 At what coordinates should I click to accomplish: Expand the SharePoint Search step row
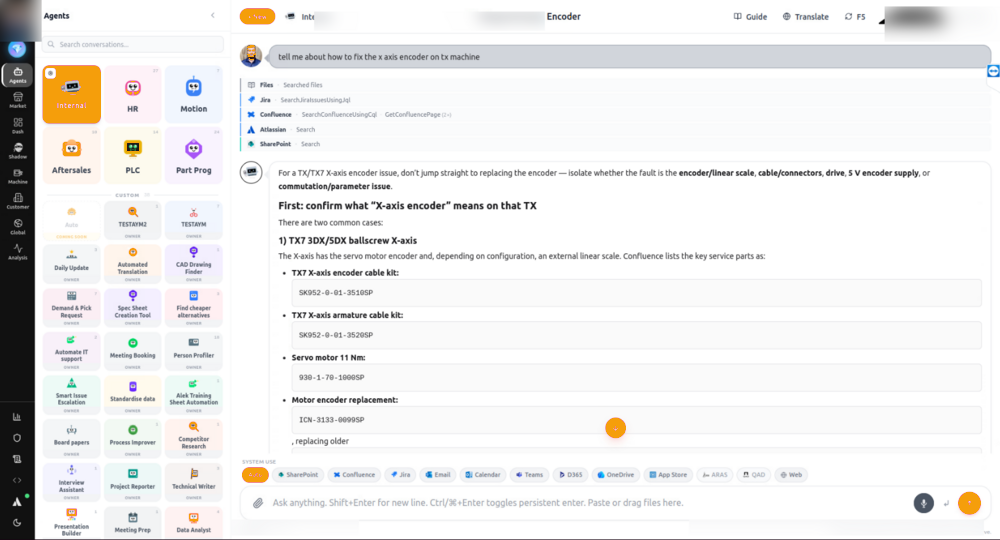click(615, 144)
